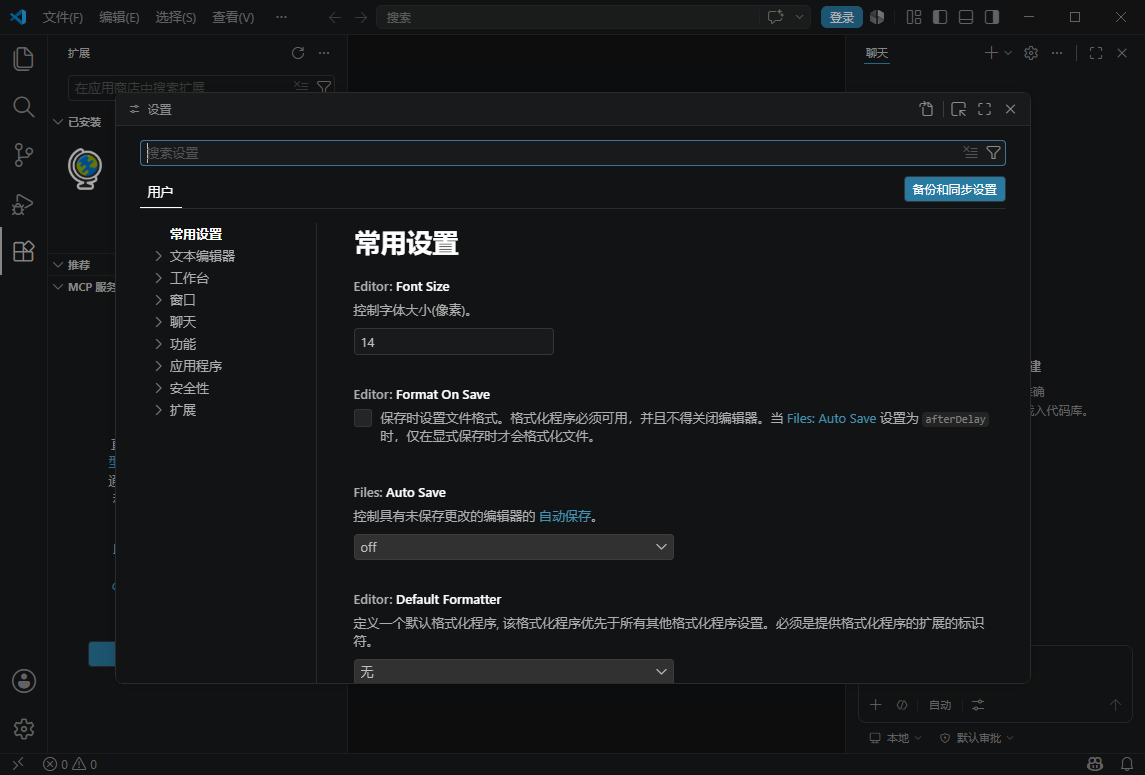1145x775 pixels.
Task: Open Source Control view in activity bar
Action: (x=23, y=155)
